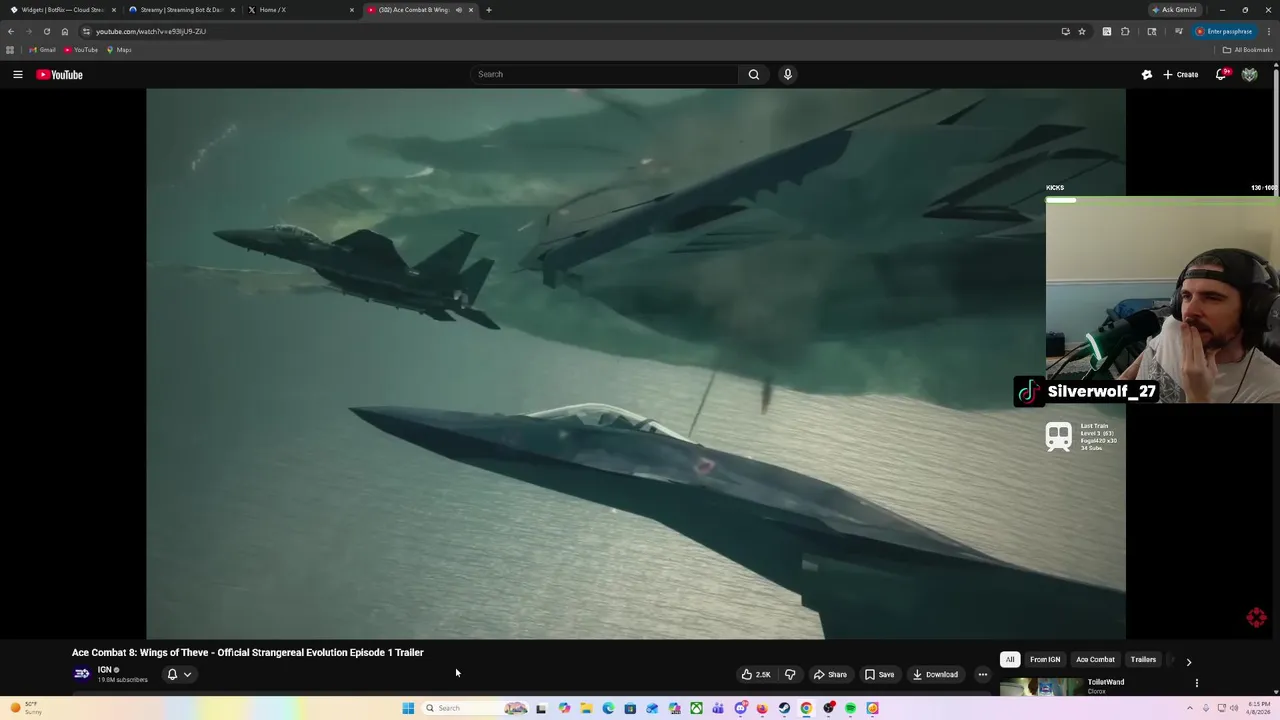Click the Ask Gemini button

coord(1174,10)
